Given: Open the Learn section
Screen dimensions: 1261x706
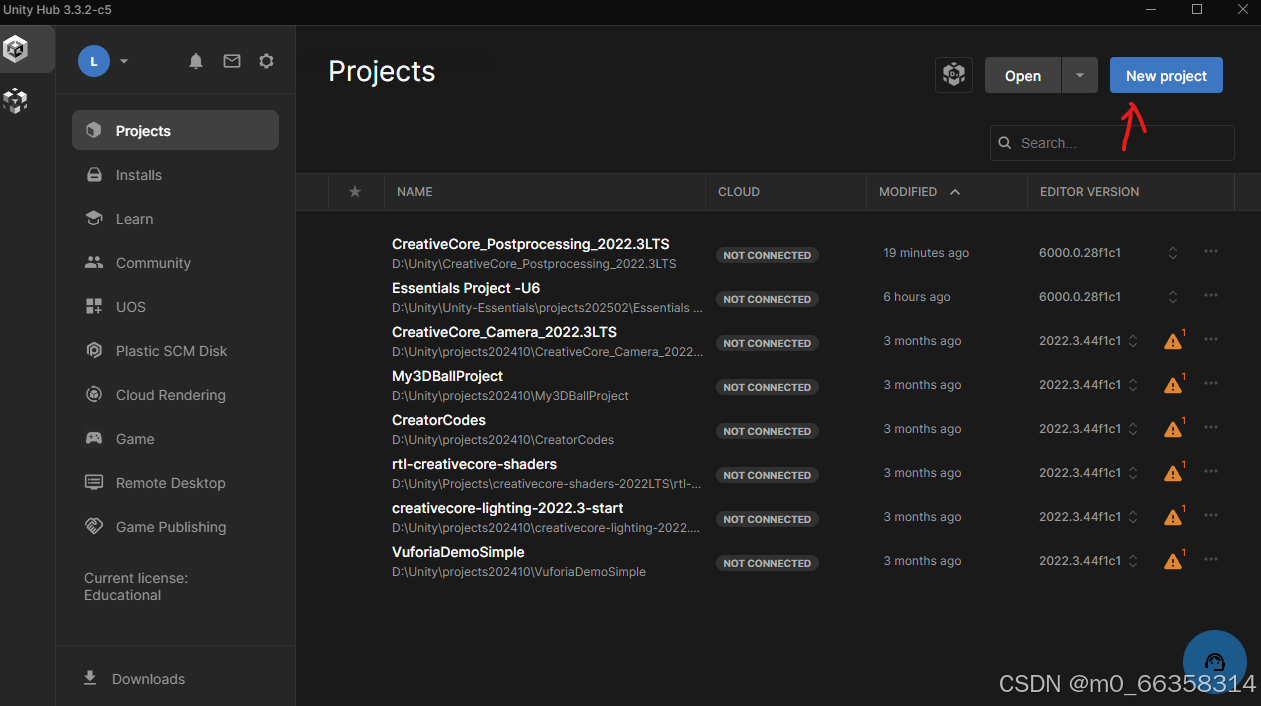Looking at the screenshot, I should click(175, 219).
